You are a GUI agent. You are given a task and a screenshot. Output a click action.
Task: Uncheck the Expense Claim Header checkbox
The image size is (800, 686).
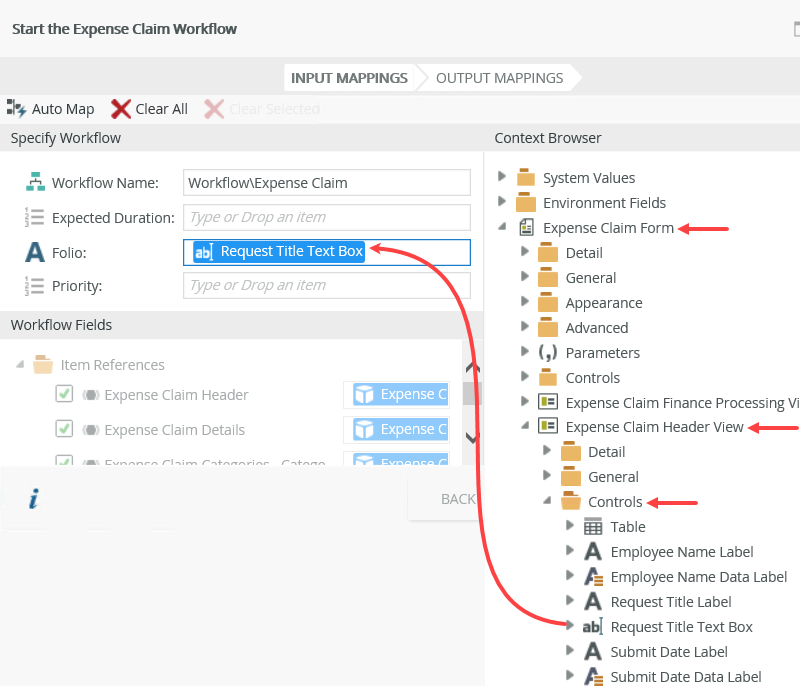coord(64,394)
